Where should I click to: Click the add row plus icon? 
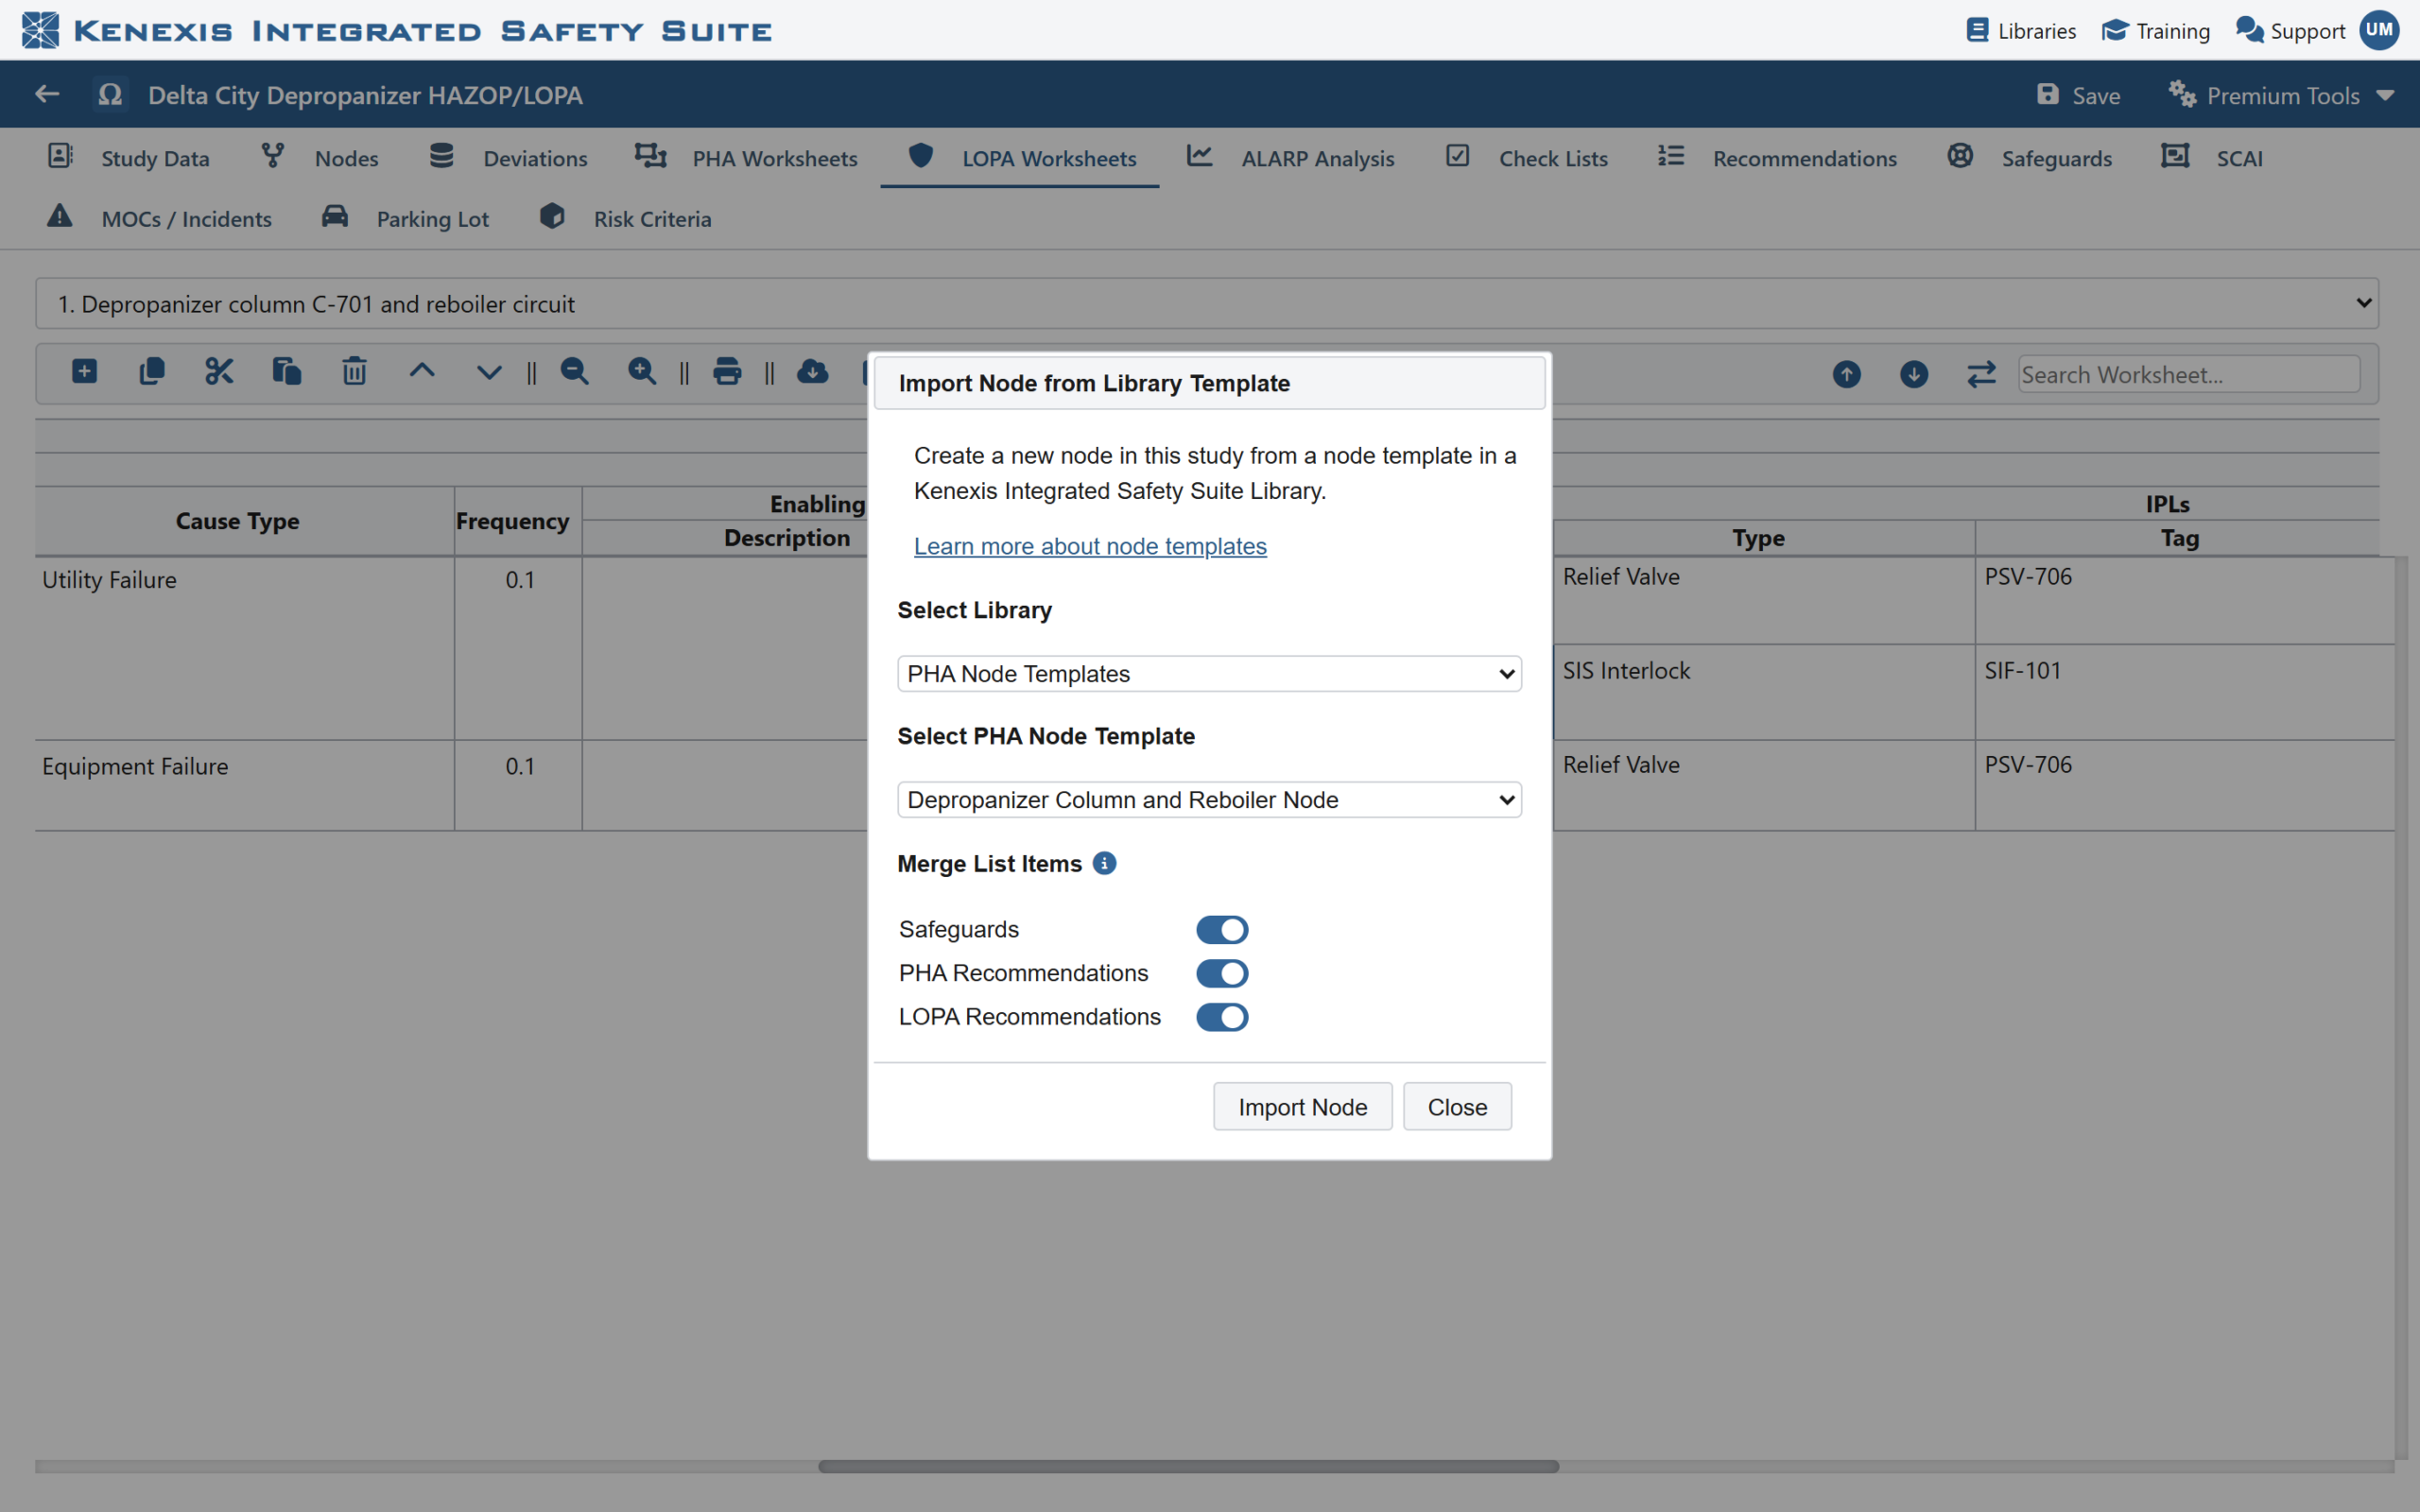(85, 372)
